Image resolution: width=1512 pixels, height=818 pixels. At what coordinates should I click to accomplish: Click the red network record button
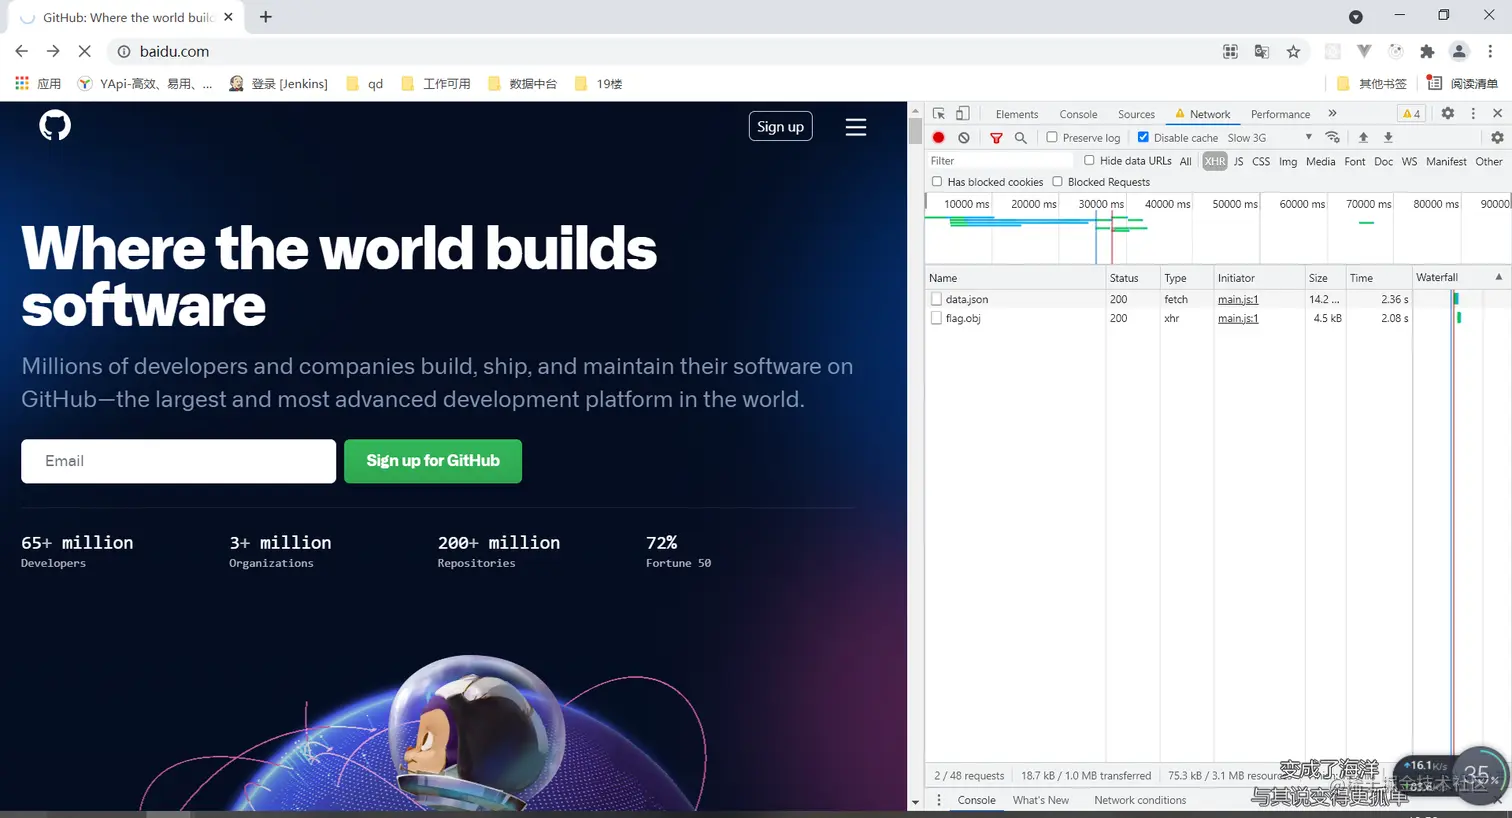click(939, 138)
